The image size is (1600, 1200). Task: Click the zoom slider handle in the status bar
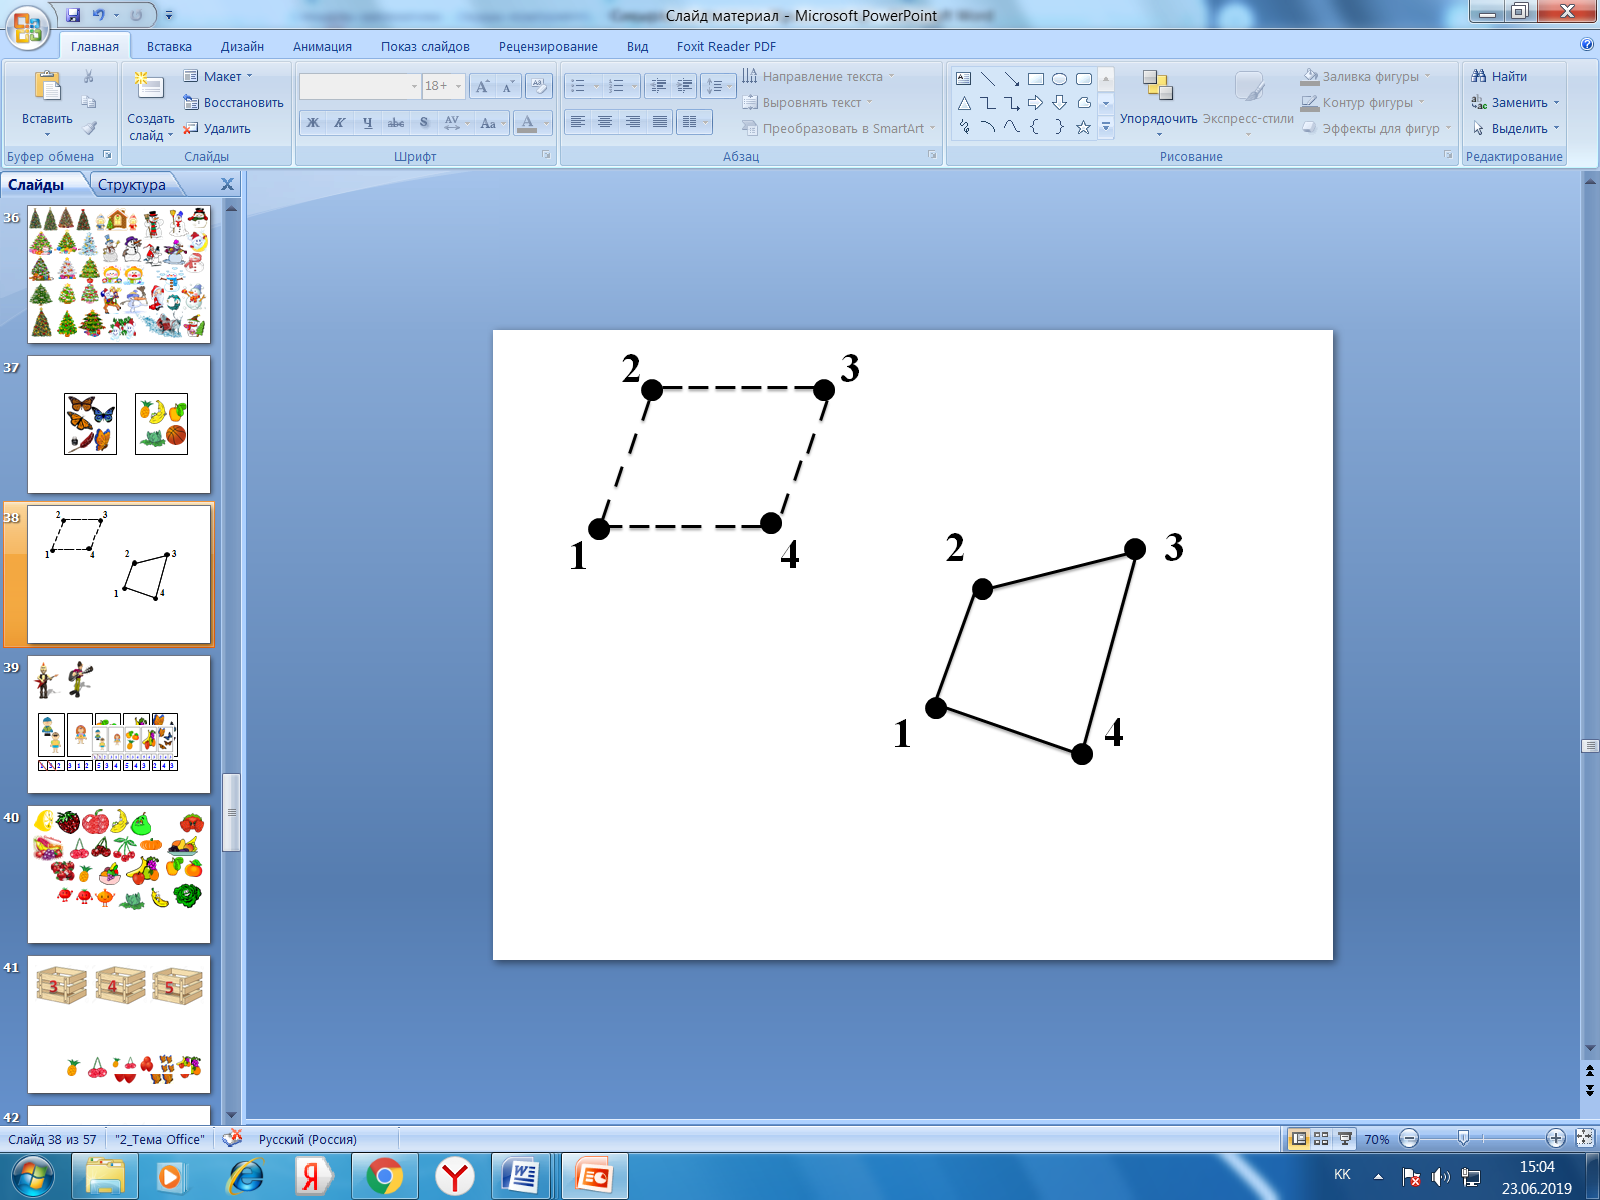tap(1463, 1138)
